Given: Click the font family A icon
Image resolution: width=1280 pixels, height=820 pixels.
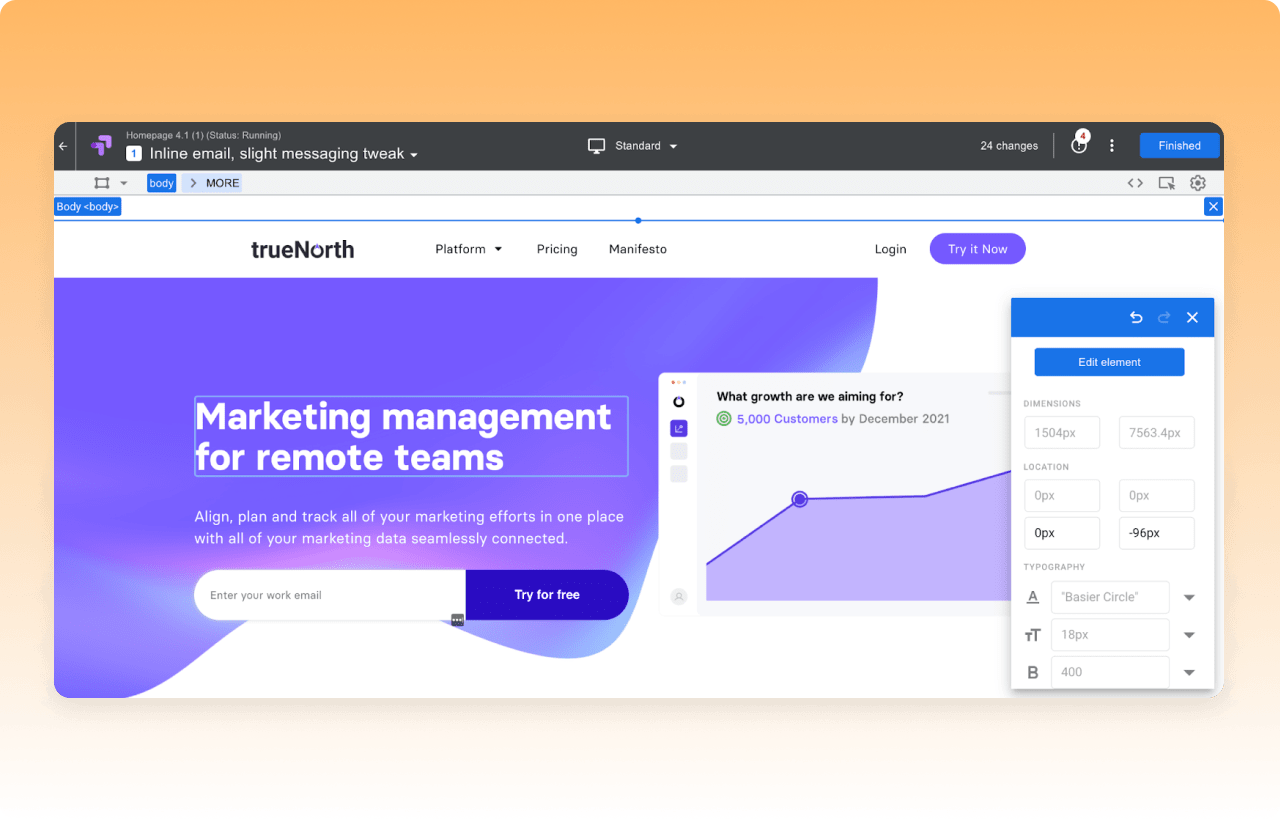Looking at the screenshot, I should coord(1033,597).
